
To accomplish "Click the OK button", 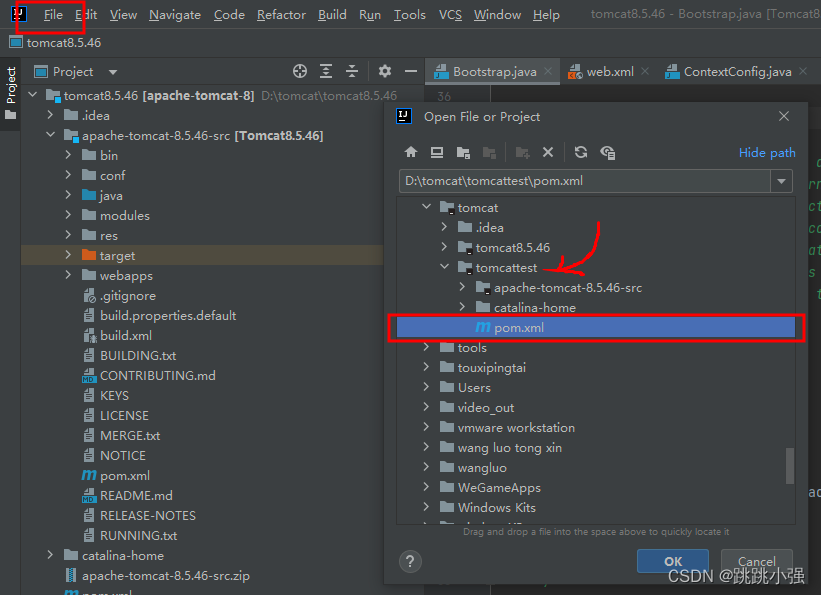I will click(673, 561).
